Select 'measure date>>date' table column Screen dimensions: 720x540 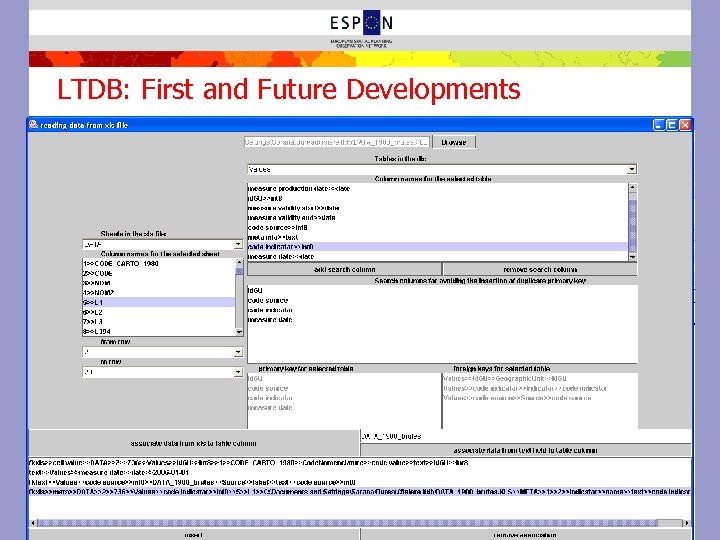click(x=438, y=256)
